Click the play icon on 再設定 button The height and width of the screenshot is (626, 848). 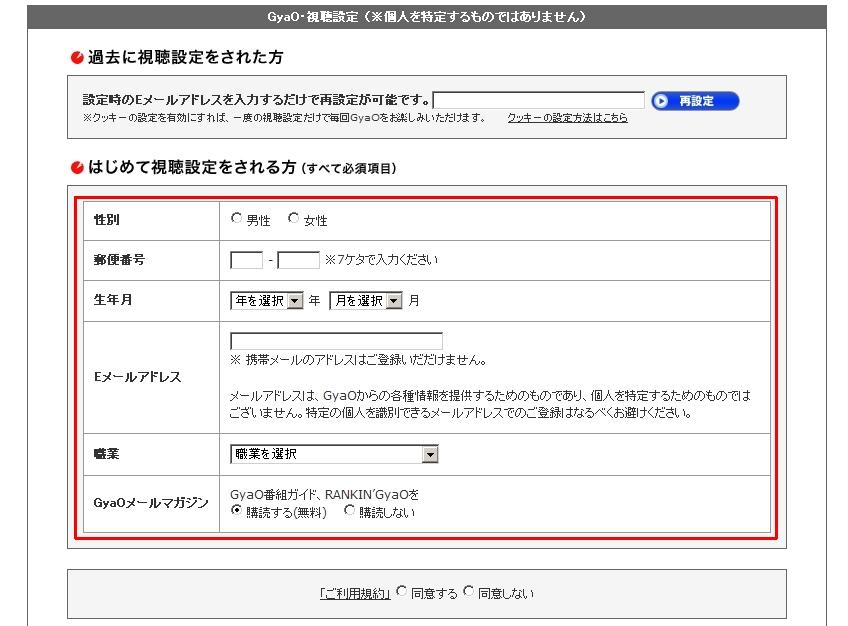[x=661, y=101]
